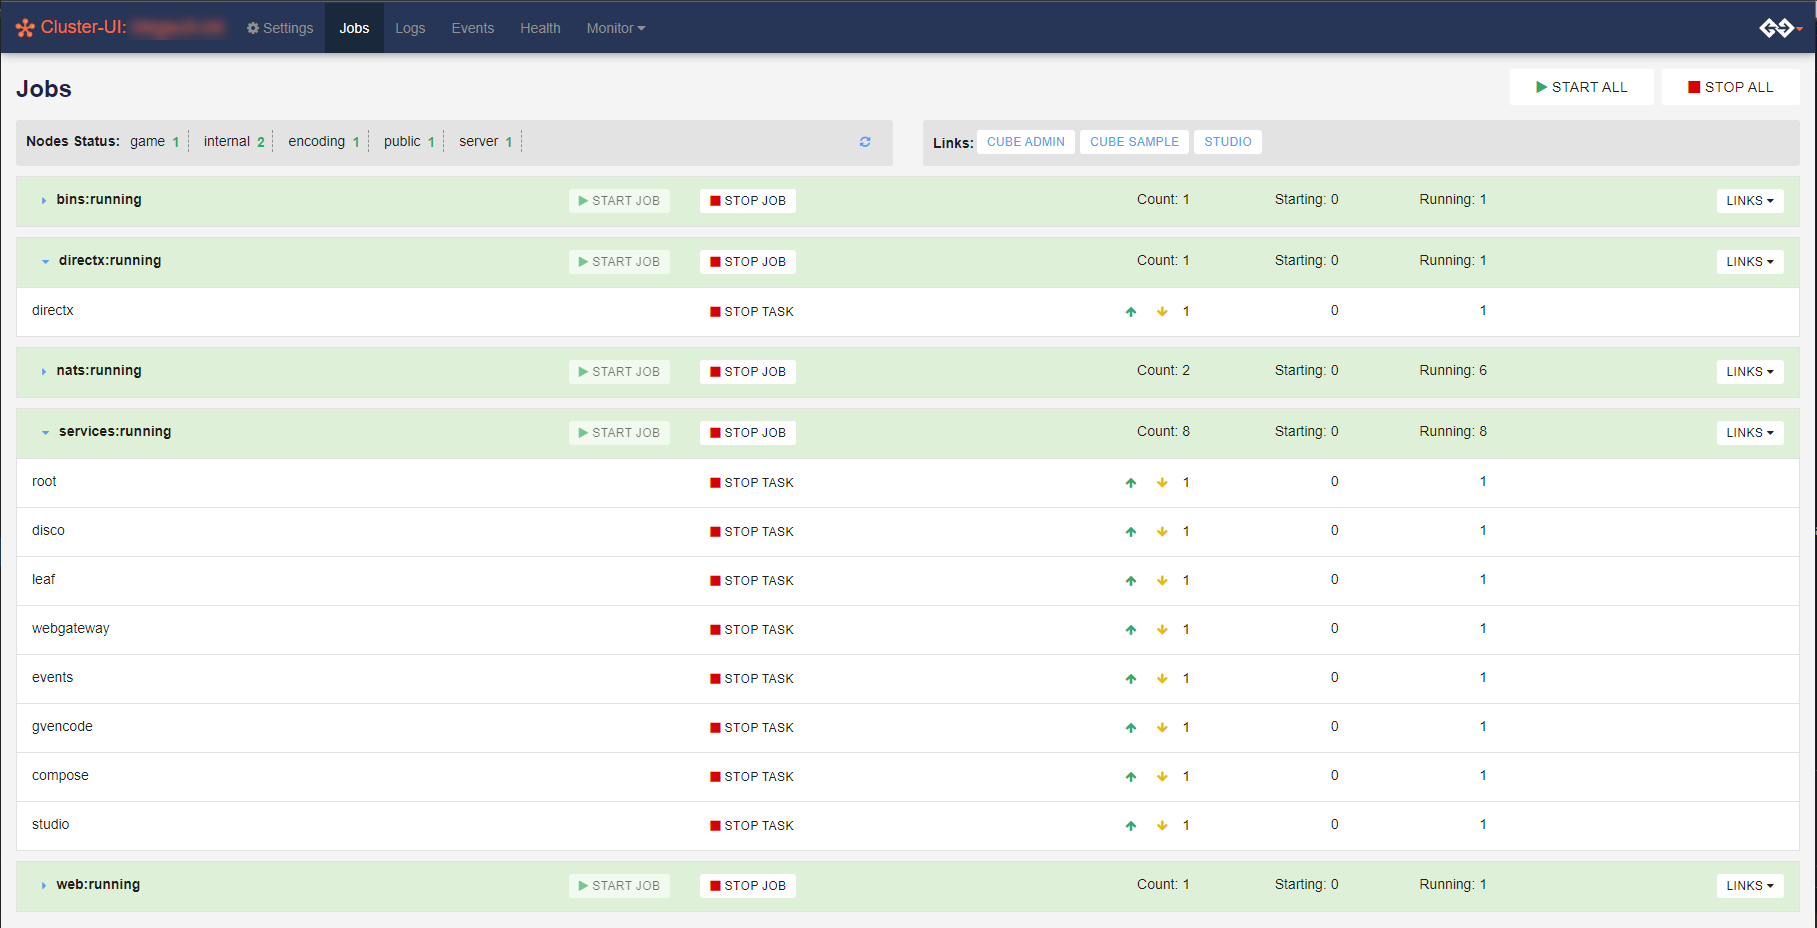Stop the services job
This screenshot has height=928, width=1817.
click(748, 433)
